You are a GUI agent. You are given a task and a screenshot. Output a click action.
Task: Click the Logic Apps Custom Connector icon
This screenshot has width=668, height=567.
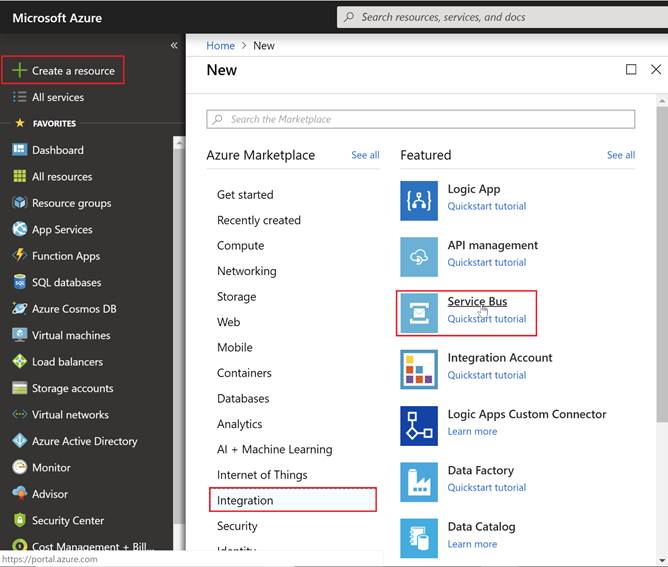pos(419,426)
